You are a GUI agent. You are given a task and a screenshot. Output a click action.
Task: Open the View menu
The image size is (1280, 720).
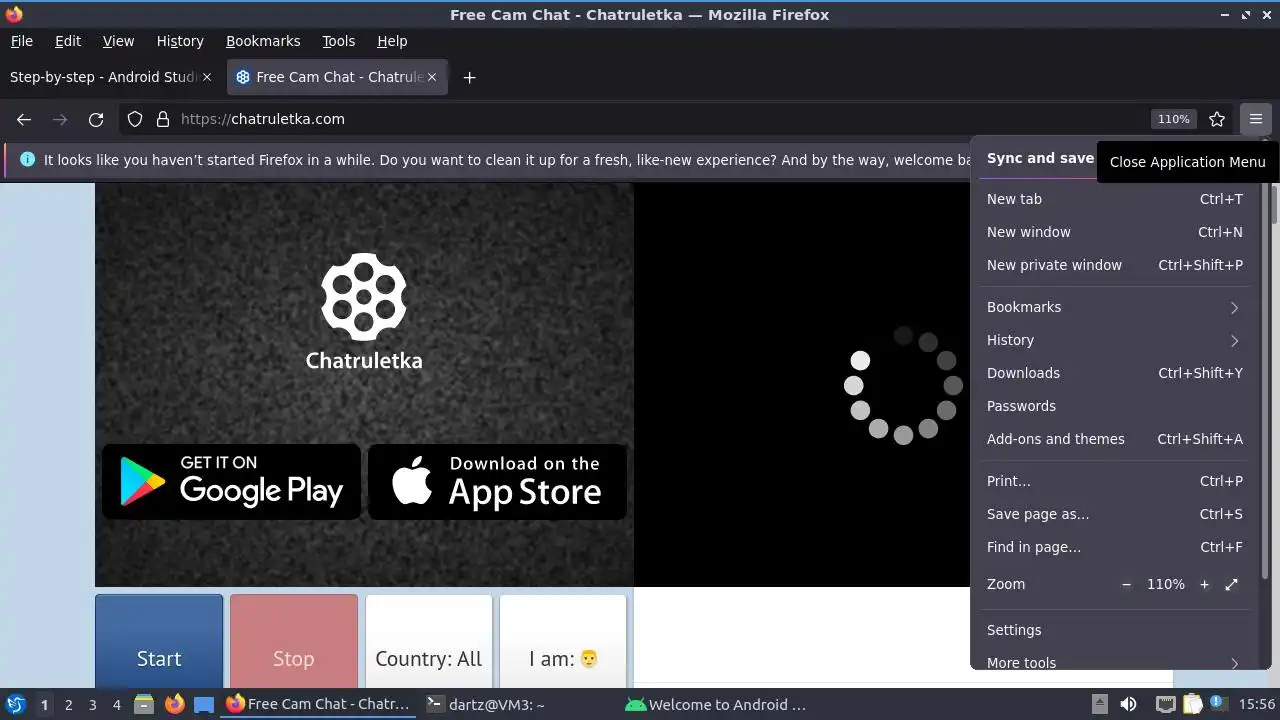118,41
